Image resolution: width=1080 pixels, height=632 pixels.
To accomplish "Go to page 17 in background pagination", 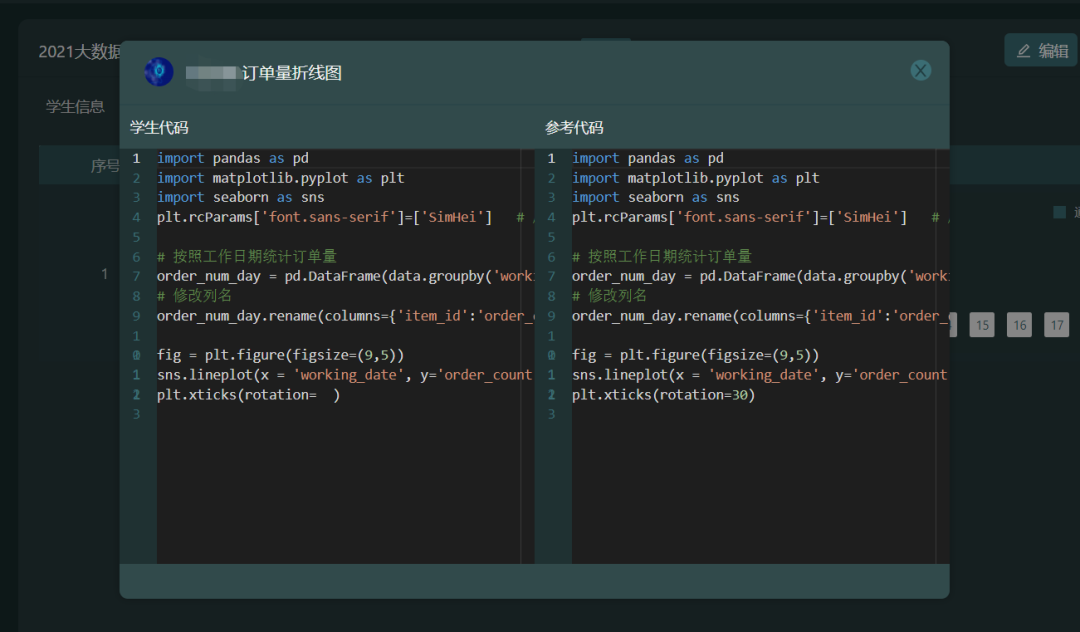I will [x=1057, y=325].
